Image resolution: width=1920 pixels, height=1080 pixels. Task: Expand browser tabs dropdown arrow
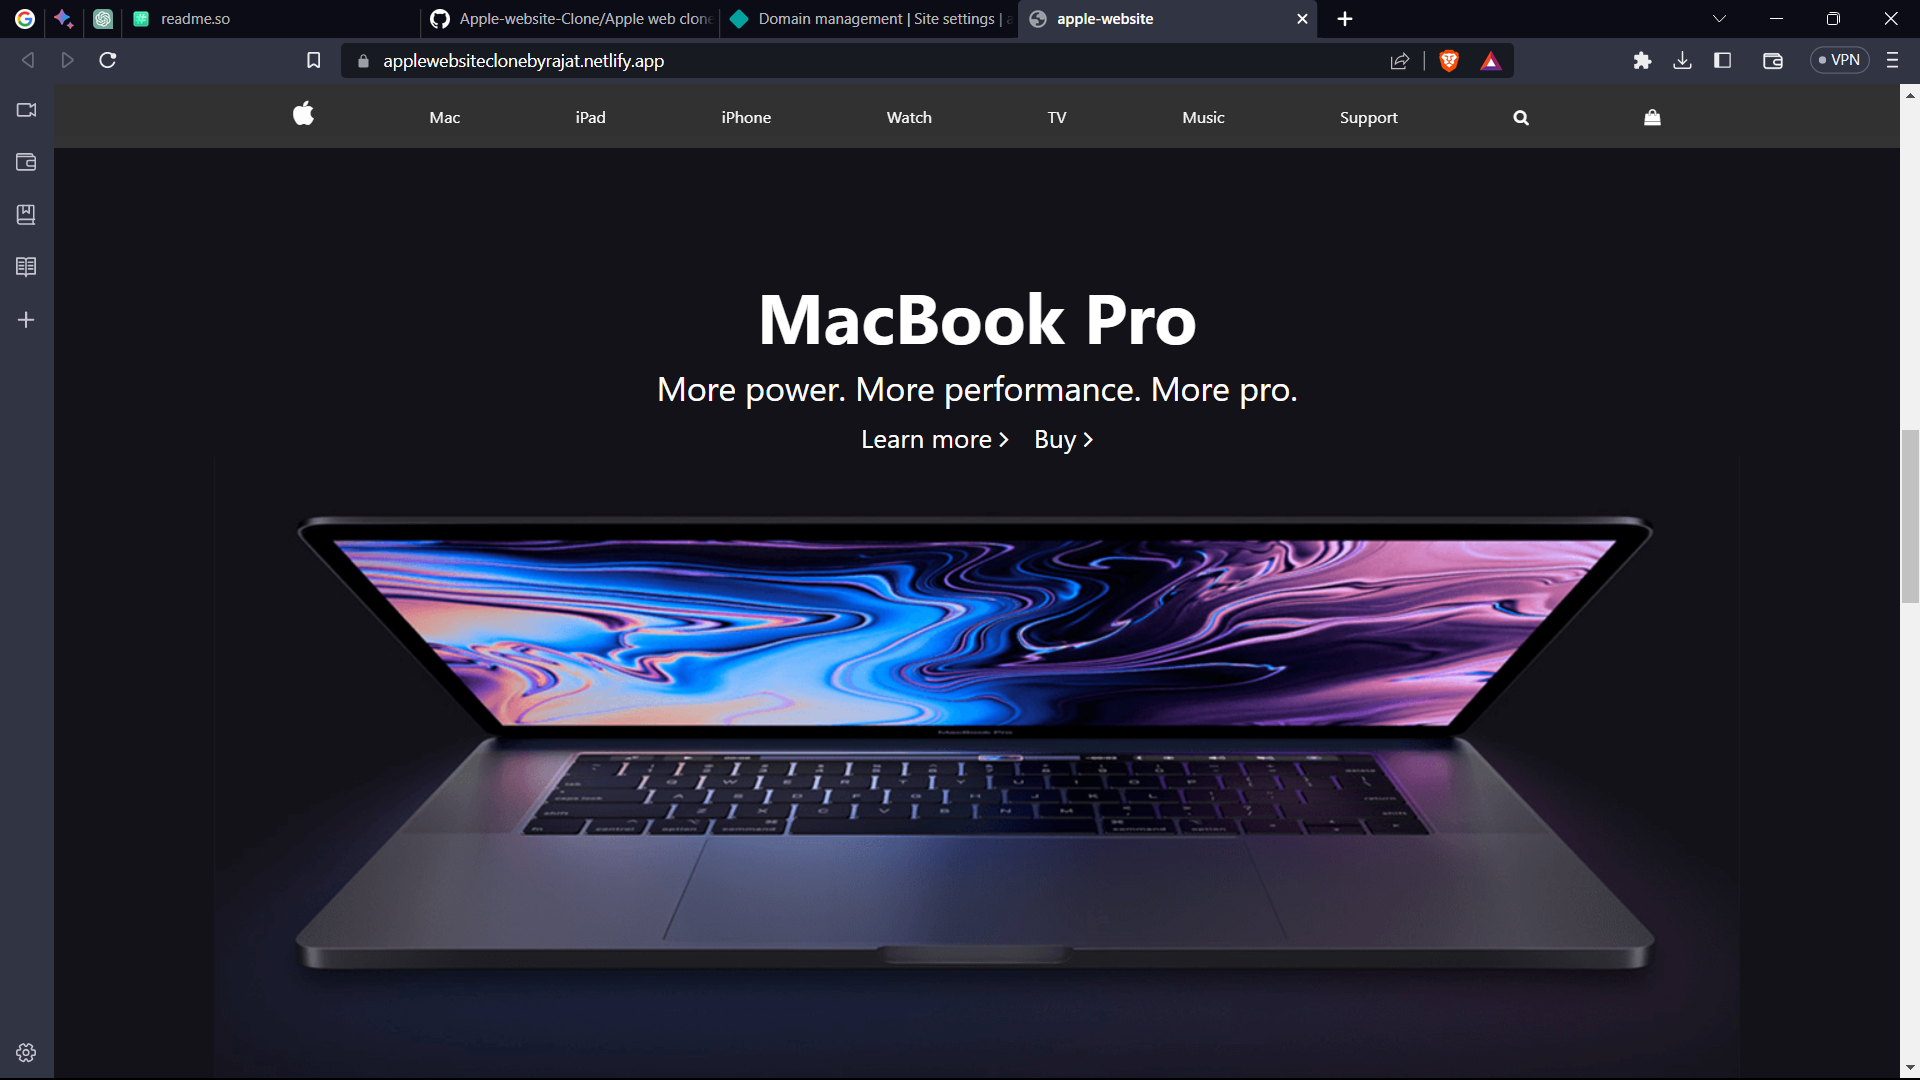[x=1720, y=17]
